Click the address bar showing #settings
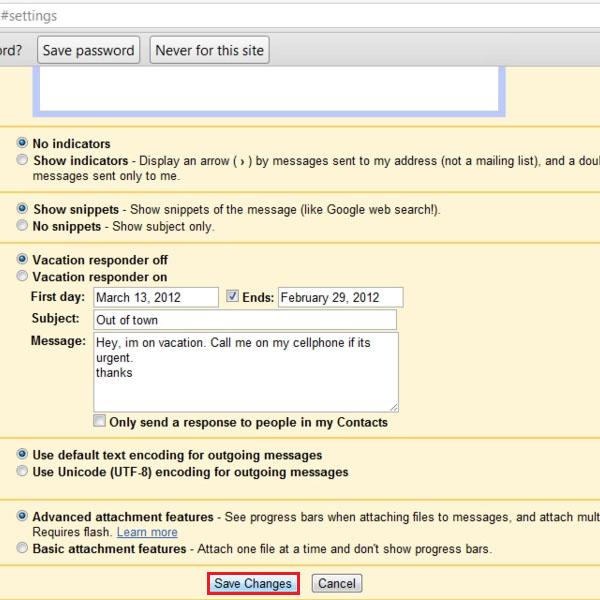Viewport: 600px width, 600px height. (300, 16)
